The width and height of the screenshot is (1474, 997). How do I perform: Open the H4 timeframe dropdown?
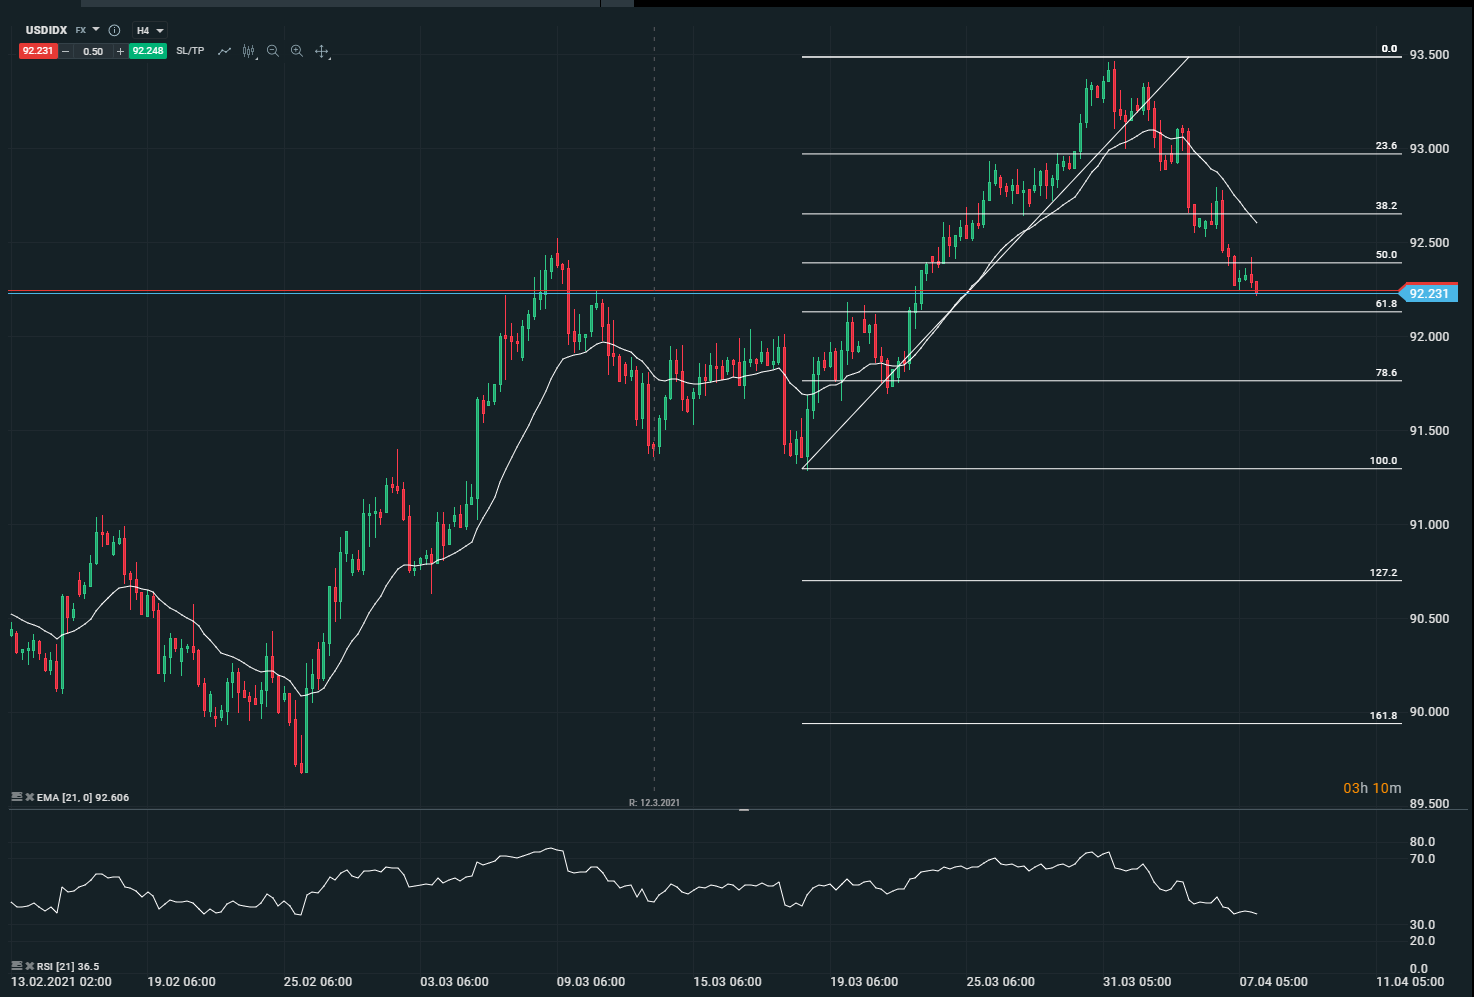(x=150, y=31)
